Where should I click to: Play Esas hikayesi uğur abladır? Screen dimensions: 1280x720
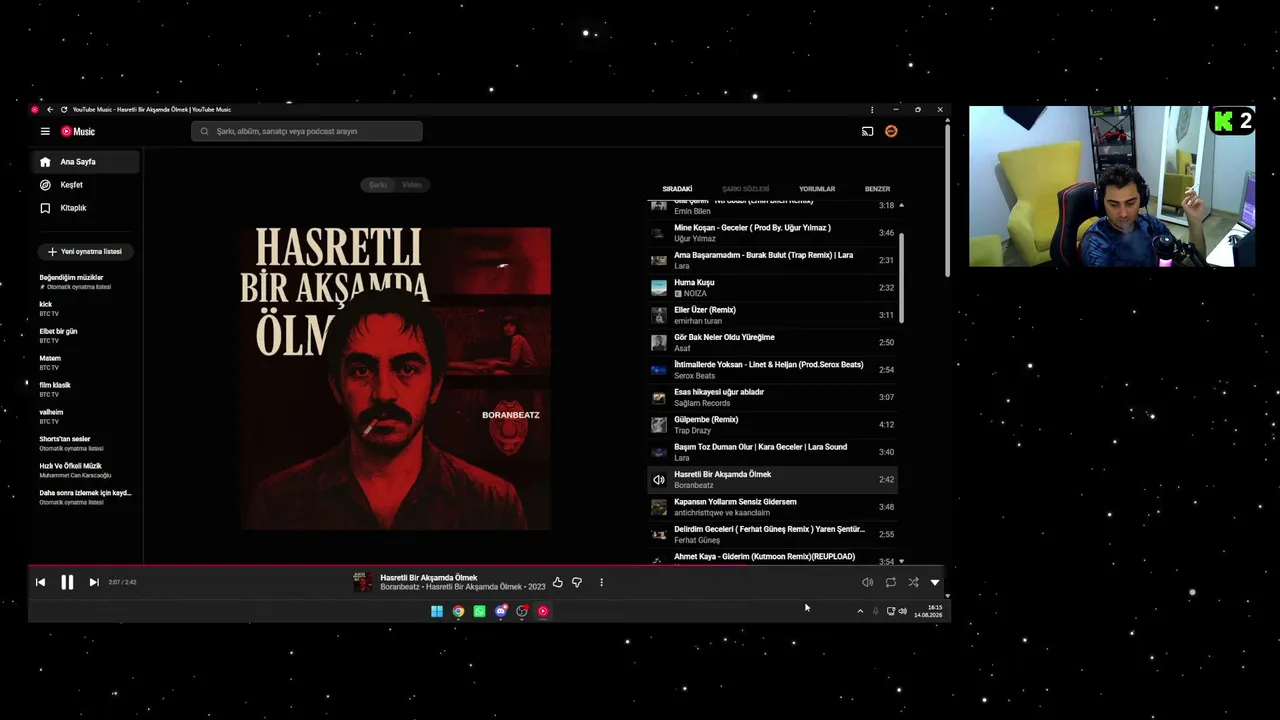[773, 397]
